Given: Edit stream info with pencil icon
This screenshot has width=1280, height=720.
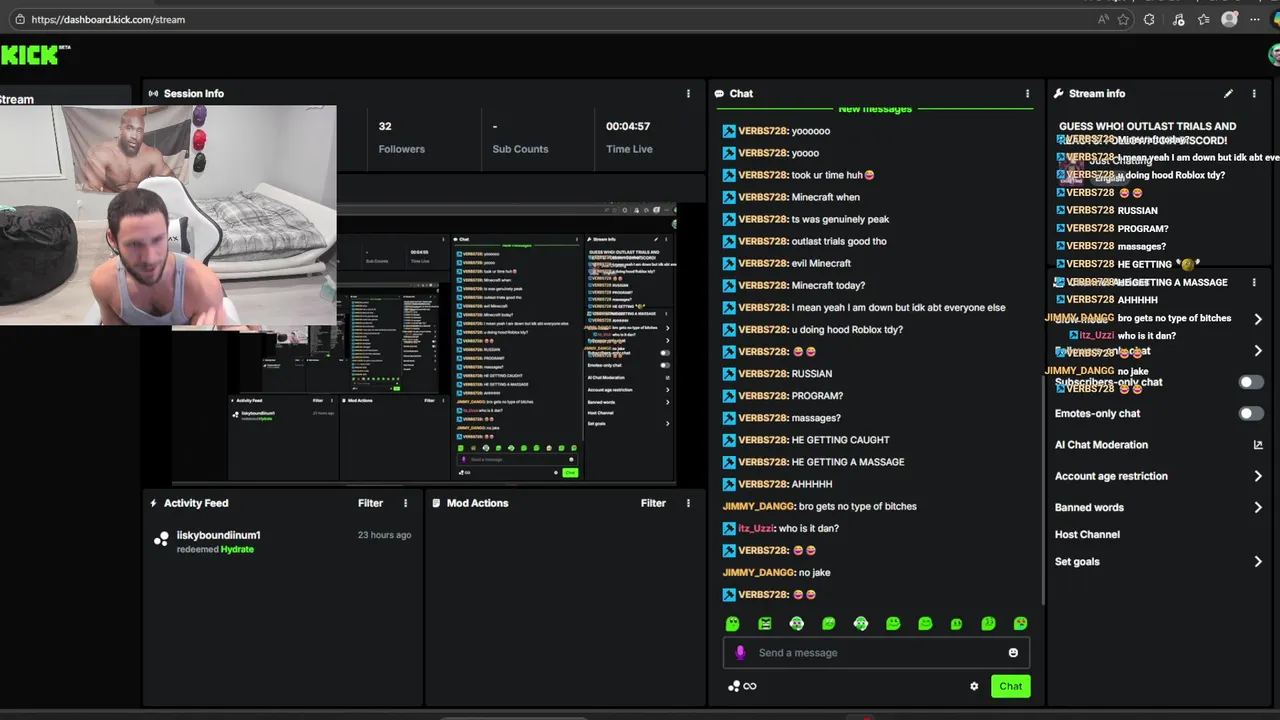Looking at the screenshot, I should [1228, 93].
